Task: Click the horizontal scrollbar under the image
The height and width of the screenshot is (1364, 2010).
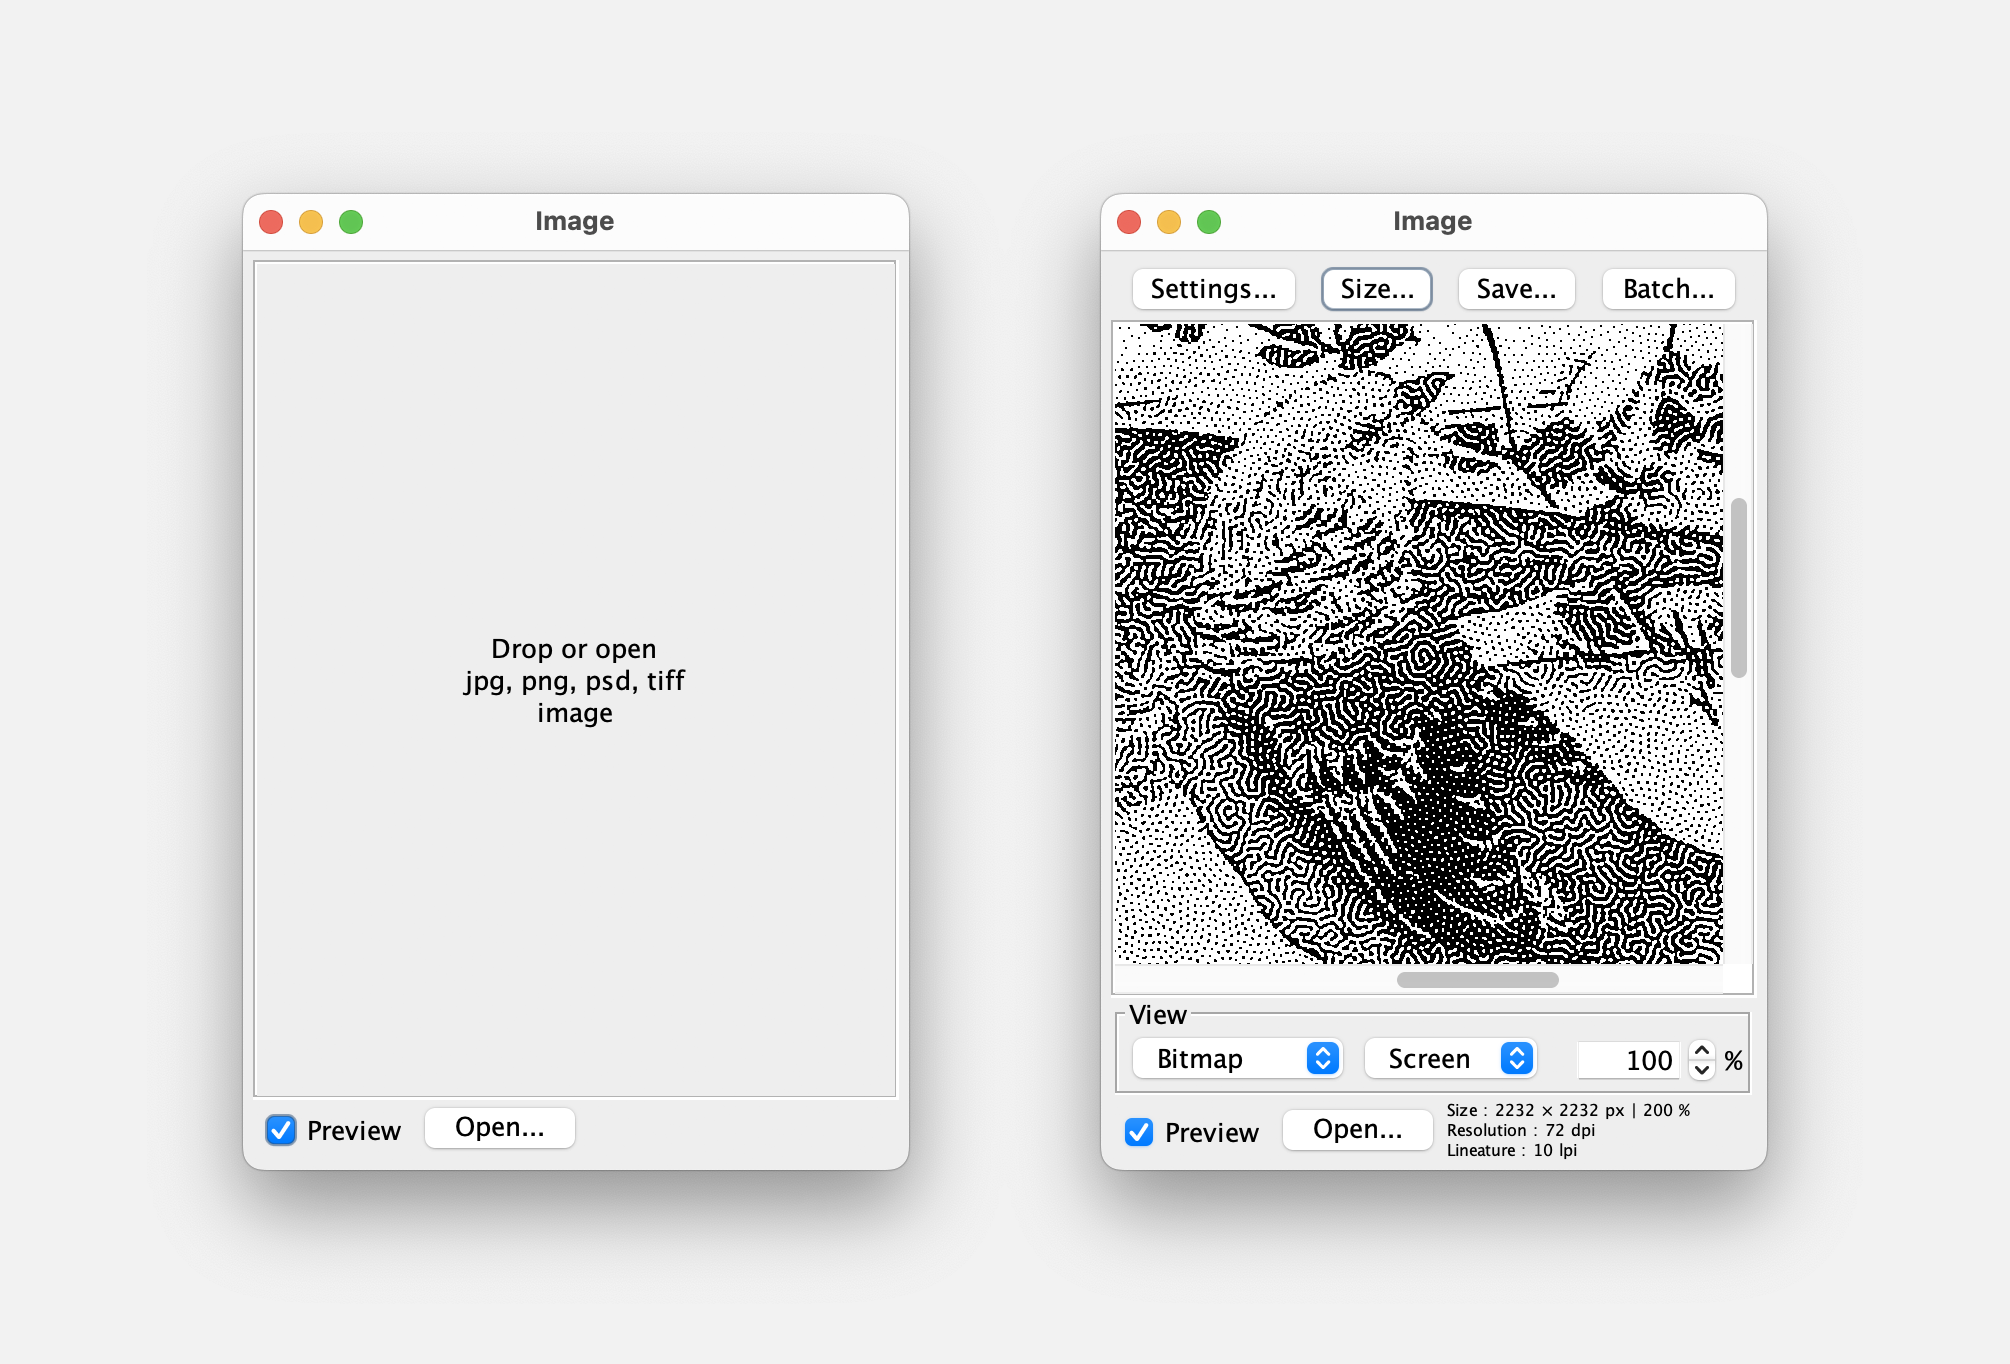Action: (x=1477, y=980)
